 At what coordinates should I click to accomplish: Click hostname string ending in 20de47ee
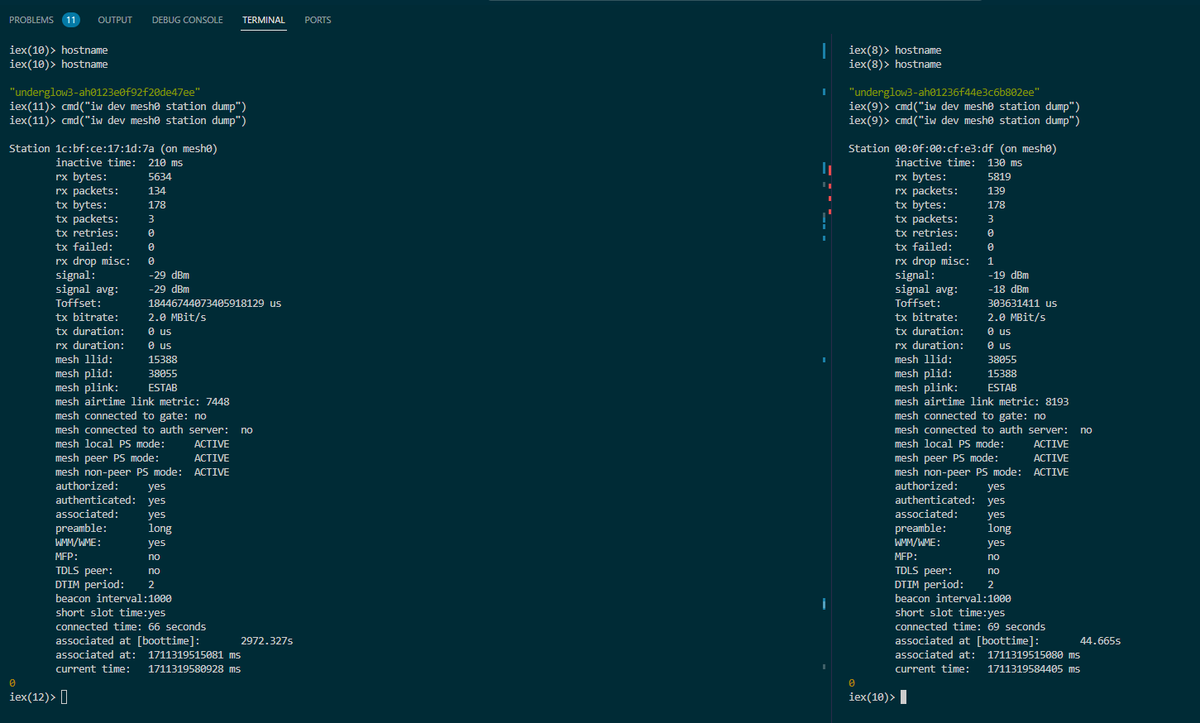[104, 91]
